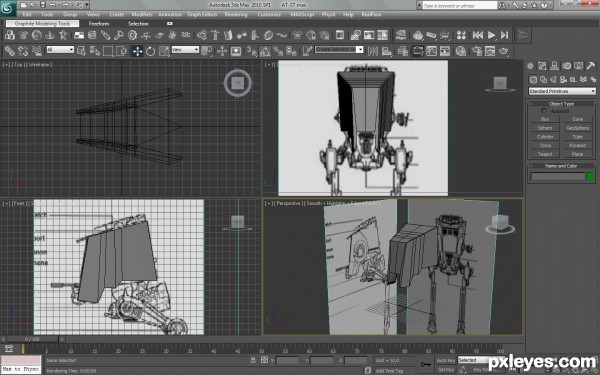600x375 pixels.
Task: Open the Utilities command panel tab
Action: (590, 66)
